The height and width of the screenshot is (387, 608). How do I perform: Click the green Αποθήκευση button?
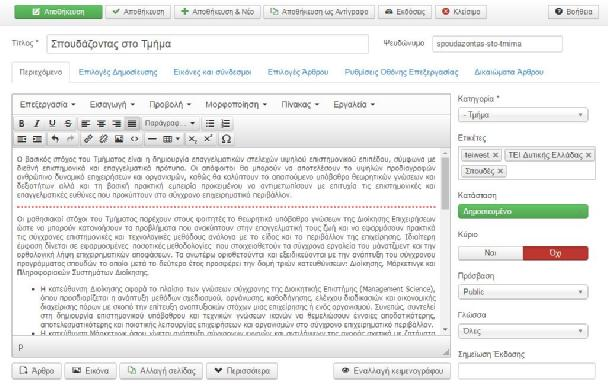59,12
